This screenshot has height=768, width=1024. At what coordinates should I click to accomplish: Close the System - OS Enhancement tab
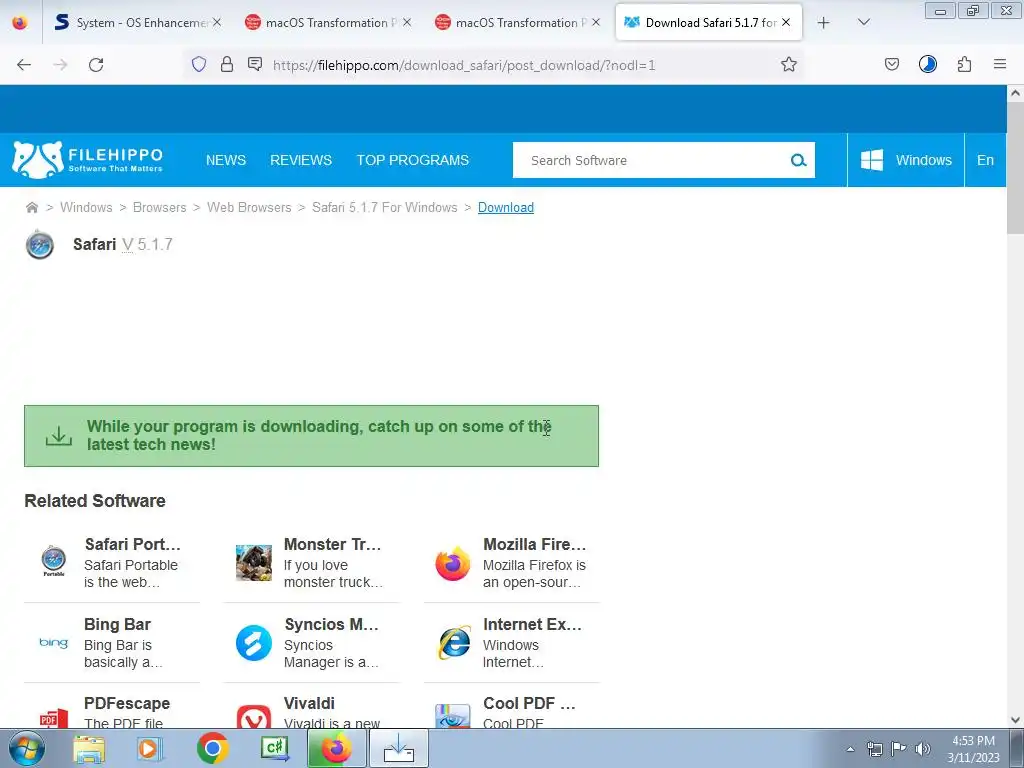coord(217,22)
